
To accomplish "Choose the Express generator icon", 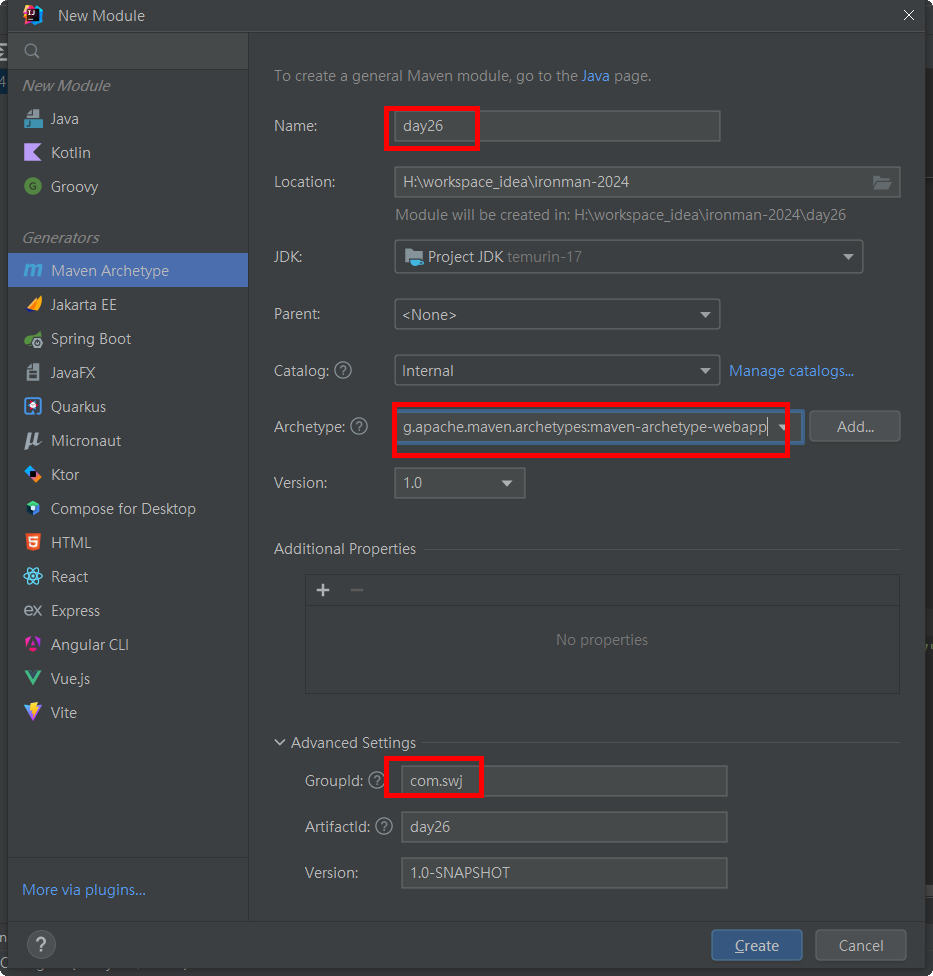I will (33, 610).
